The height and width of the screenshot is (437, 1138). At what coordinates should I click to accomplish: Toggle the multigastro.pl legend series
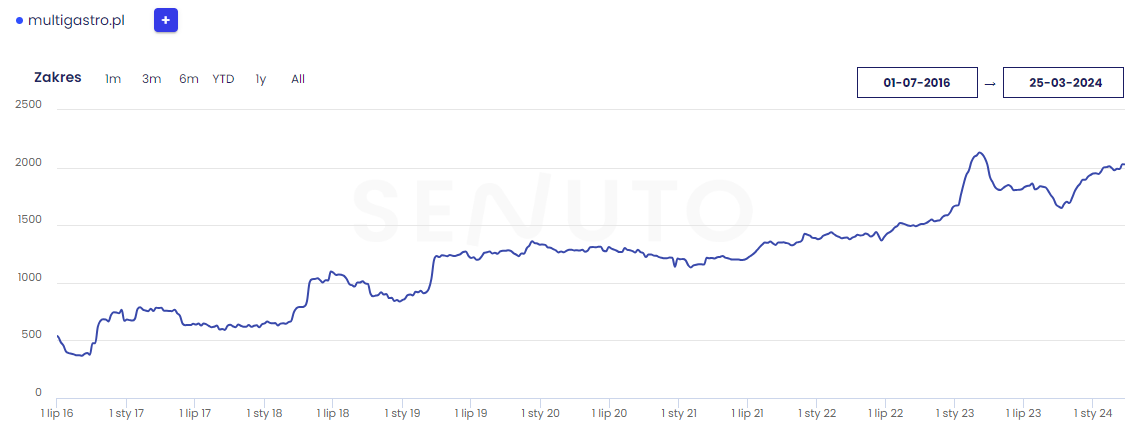(76, 20)
